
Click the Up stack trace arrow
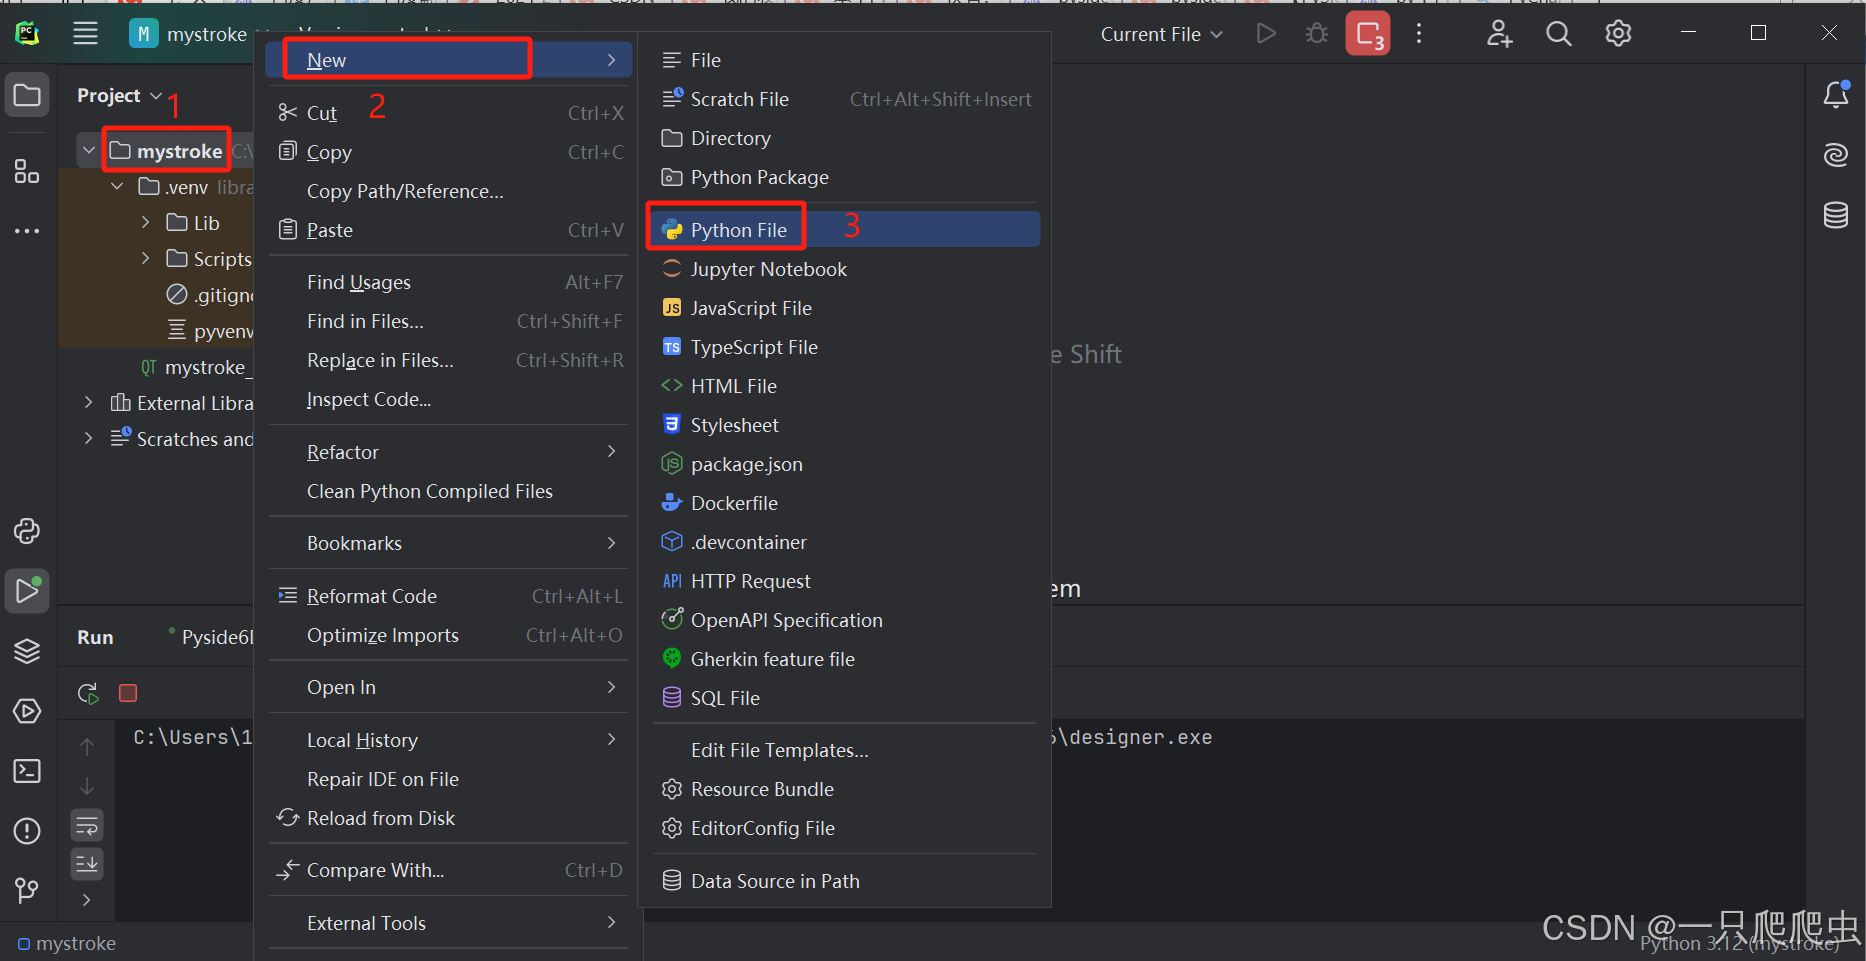click(87, 747)
